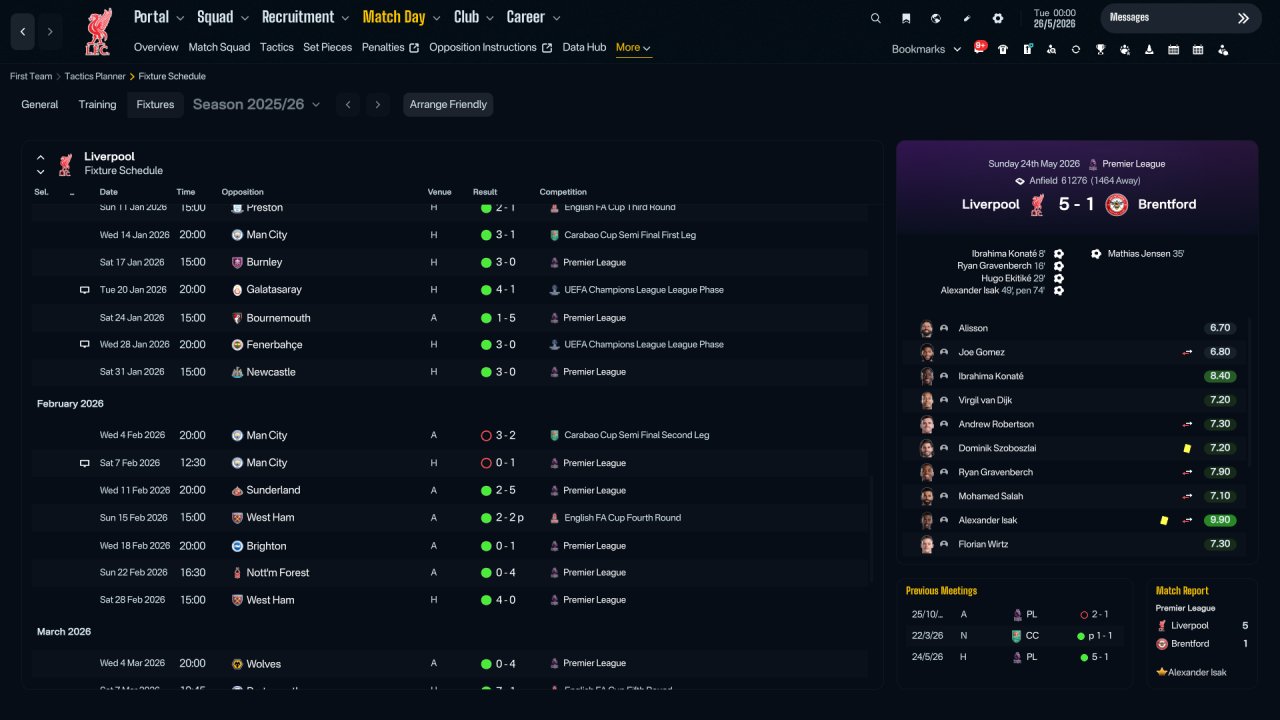Screen dimensions: 1280x720
Task: Click the scouting search-person bookmark icon
Action: click(x=1051, y=49)
